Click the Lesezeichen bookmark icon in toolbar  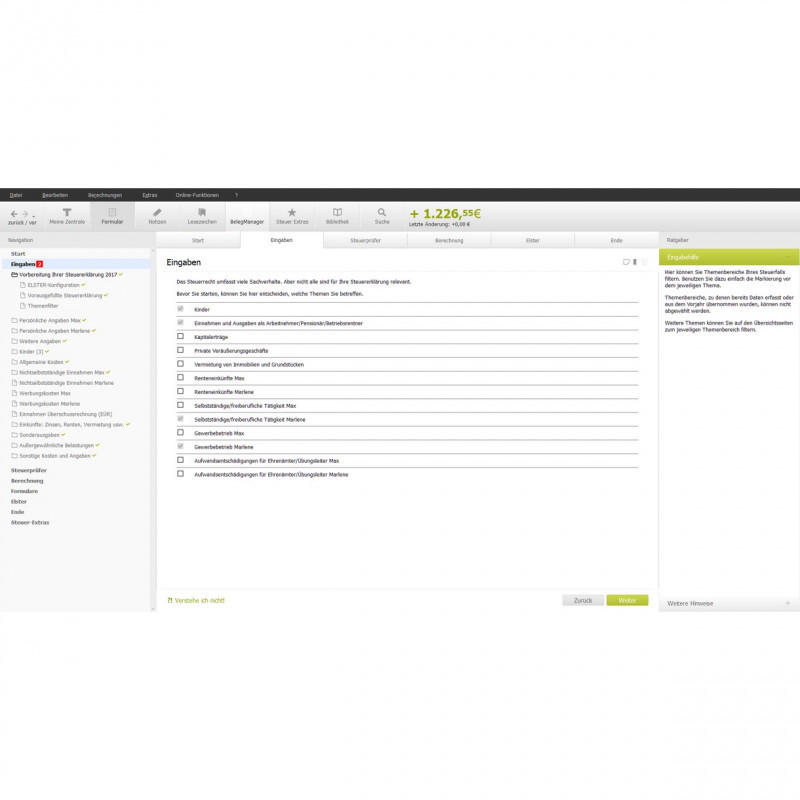click(x=201, y=216)
